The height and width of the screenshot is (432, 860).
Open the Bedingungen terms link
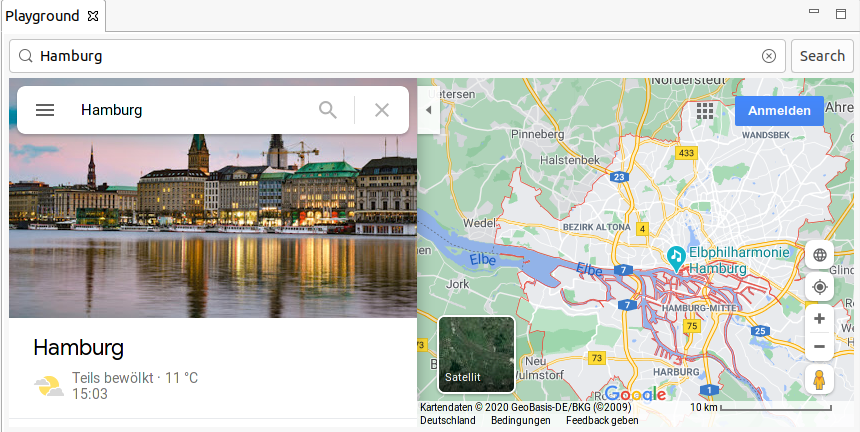click(520, 420)
